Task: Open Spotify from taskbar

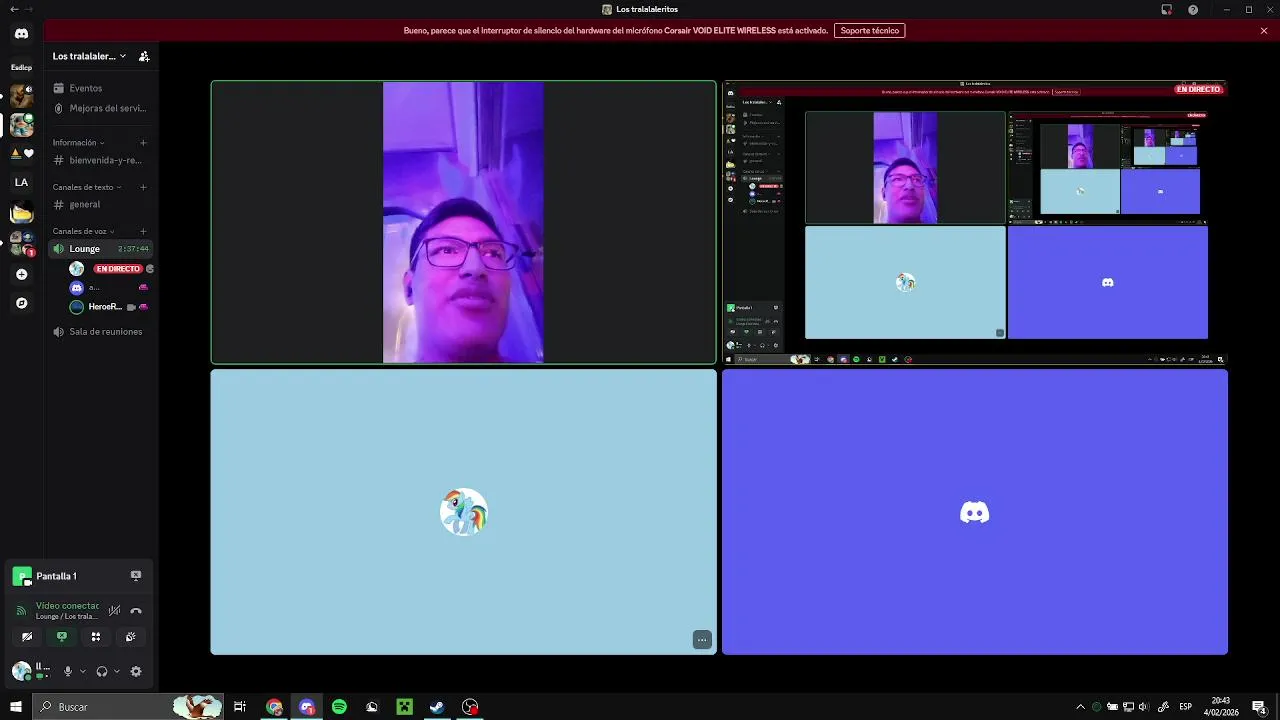Action: tap(339, 707)
